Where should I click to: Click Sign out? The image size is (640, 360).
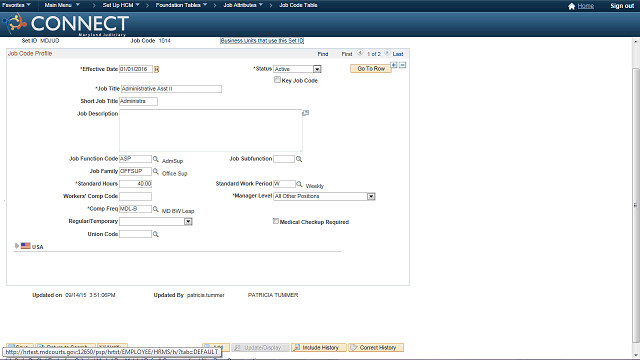[x=622, y=6]
